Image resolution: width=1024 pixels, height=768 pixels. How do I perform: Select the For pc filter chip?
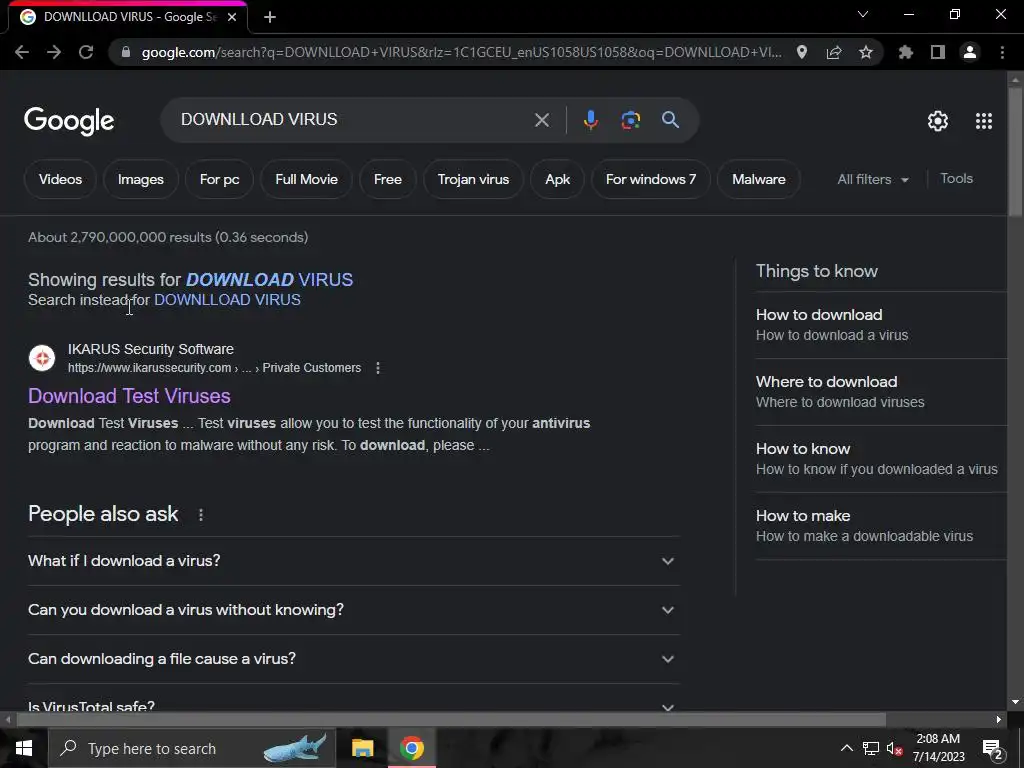219,179
